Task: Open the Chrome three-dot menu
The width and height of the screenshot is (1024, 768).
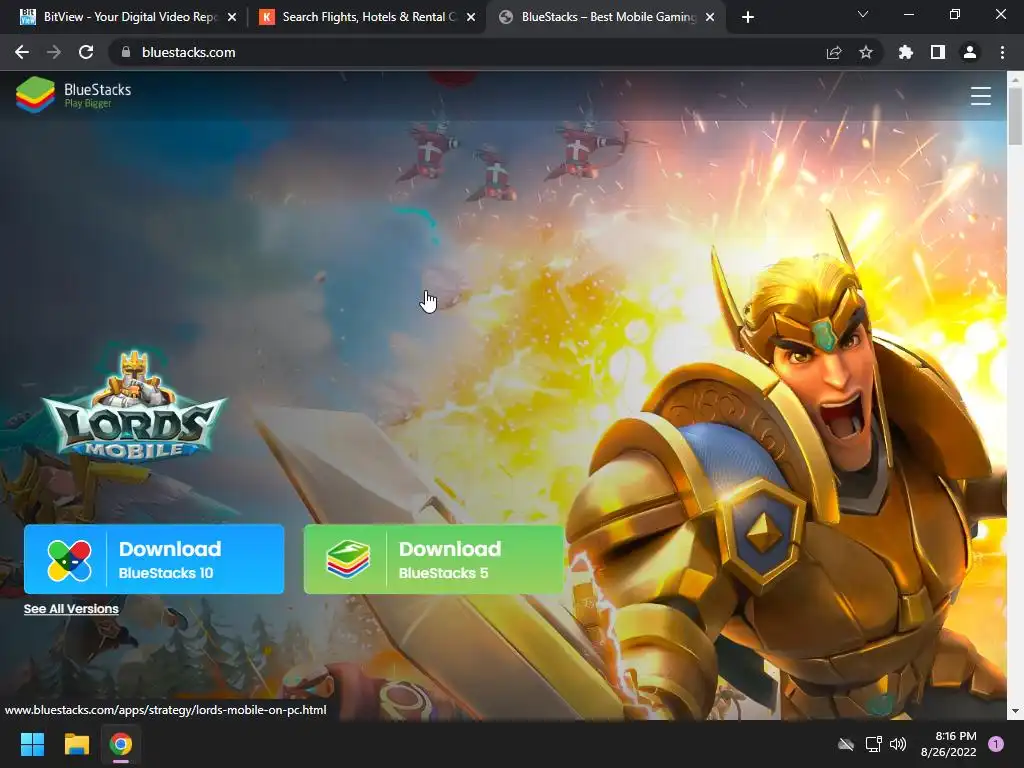Action: tap(1002, 52)
